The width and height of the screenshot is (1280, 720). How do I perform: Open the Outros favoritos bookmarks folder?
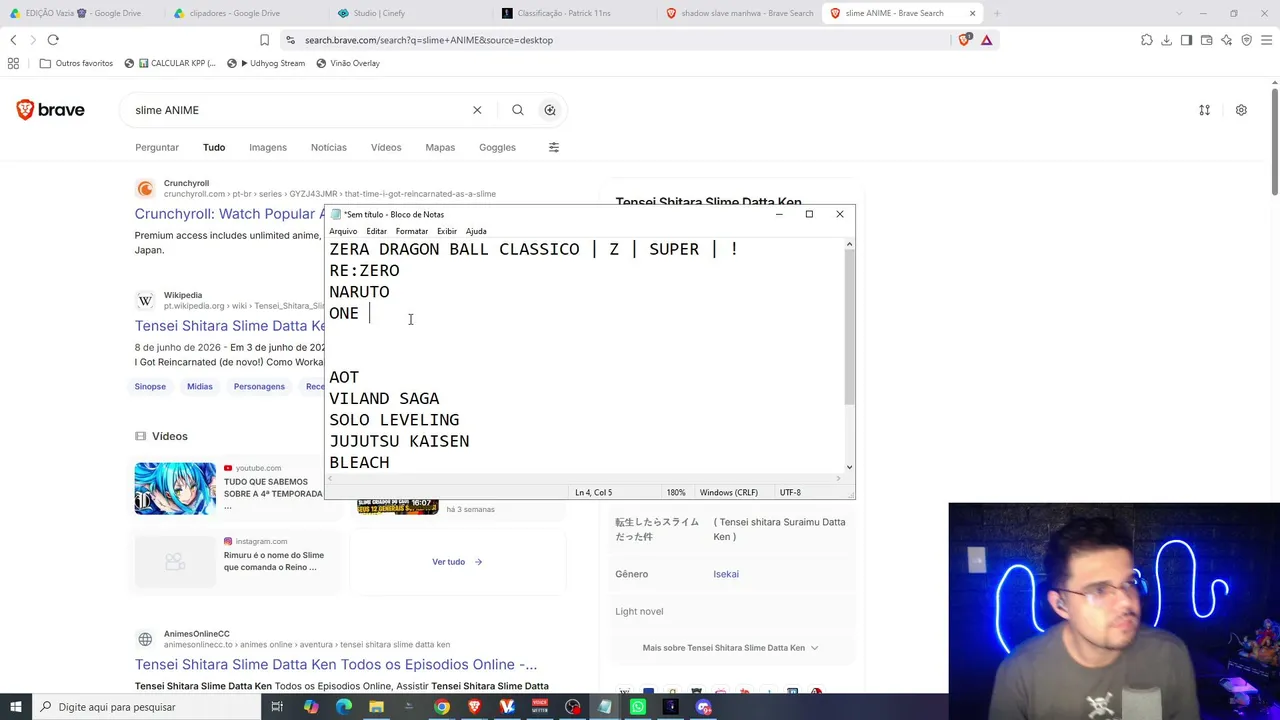[76, 63]
